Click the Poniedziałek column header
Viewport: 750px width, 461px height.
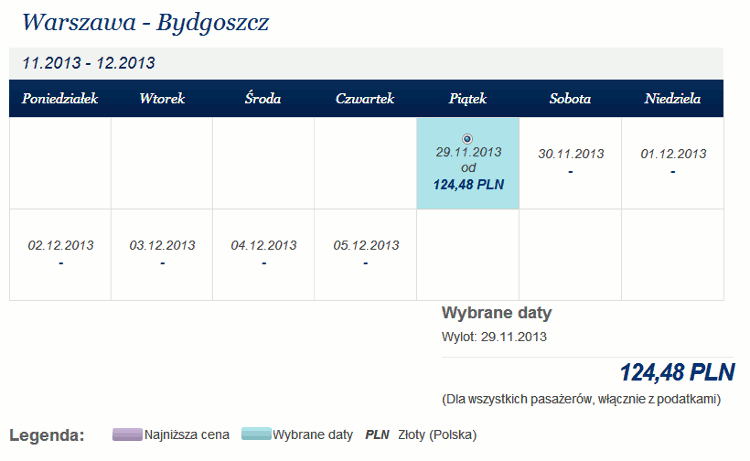(x=60, y=99)
